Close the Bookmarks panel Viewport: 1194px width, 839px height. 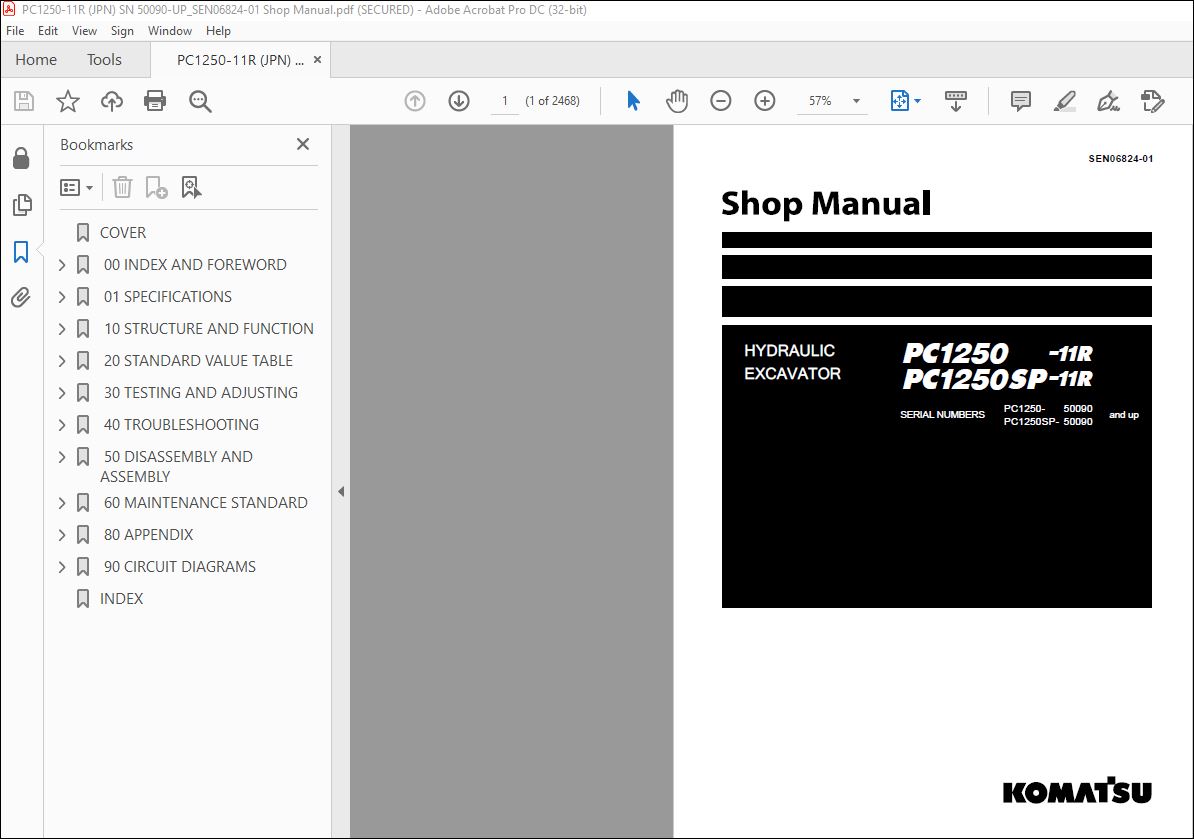coord(303,144)
